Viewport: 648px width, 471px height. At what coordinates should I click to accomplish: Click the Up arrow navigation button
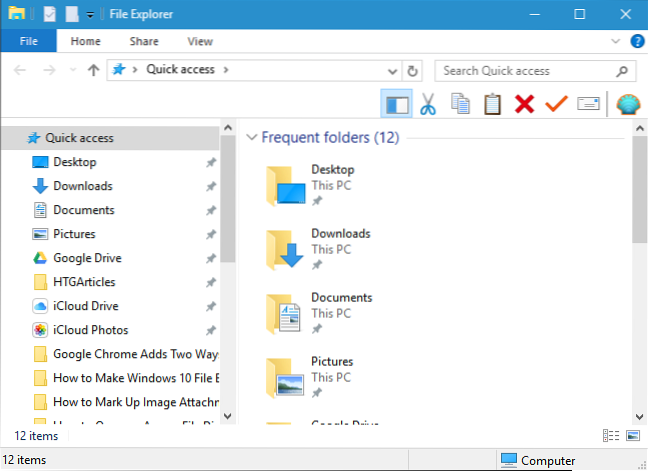[x=93, y=70]
